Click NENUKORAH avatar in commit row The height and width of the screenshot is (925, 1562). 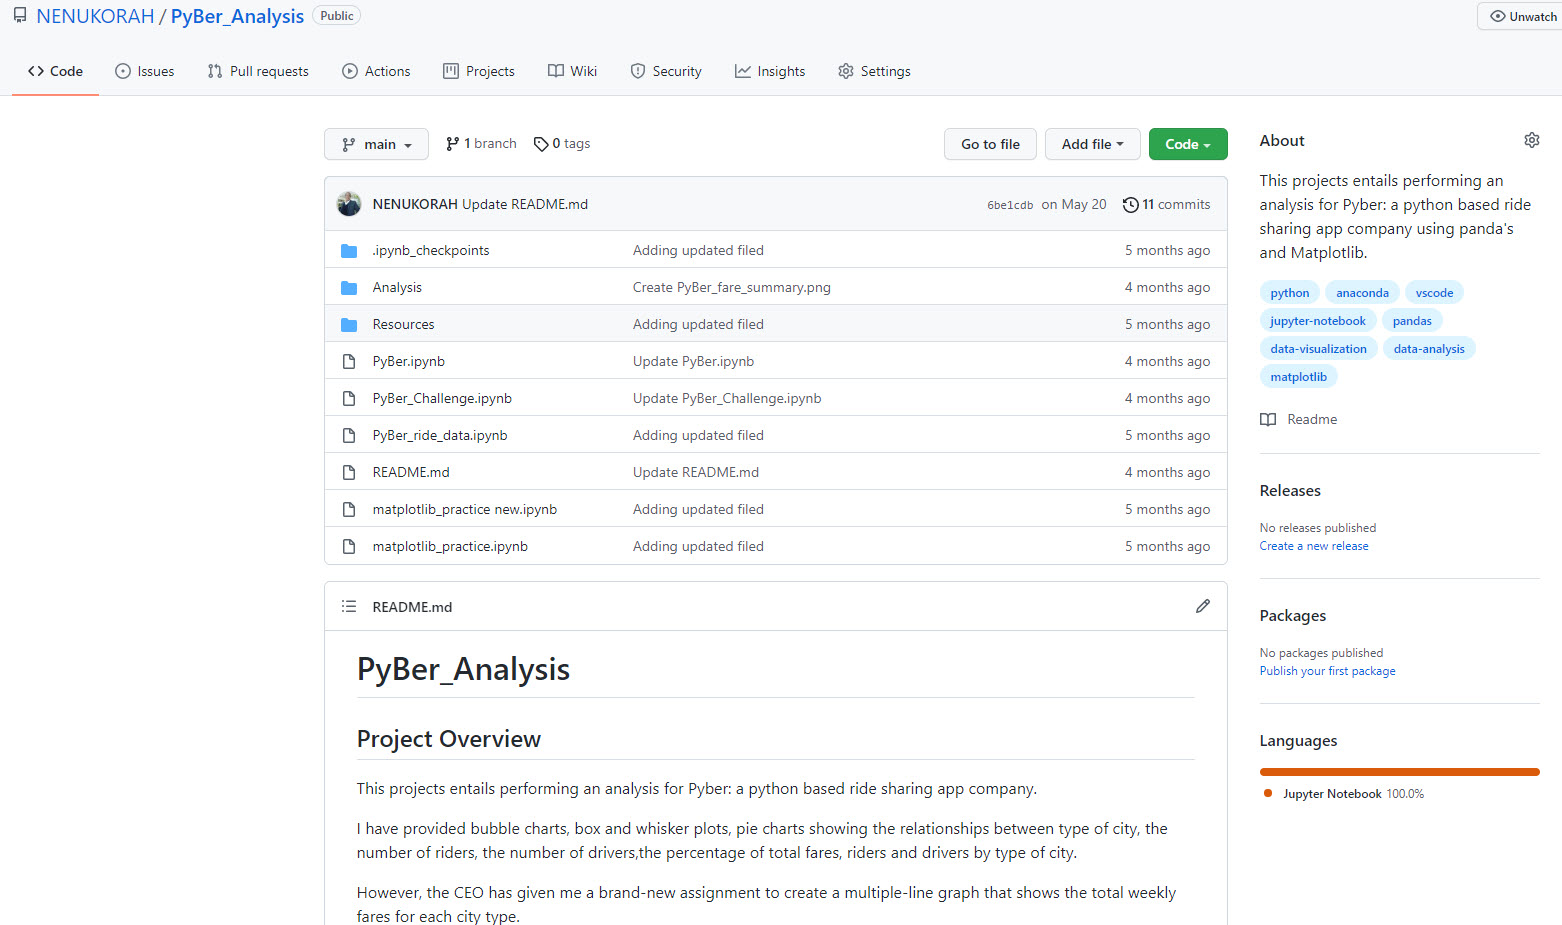point(349,204)
